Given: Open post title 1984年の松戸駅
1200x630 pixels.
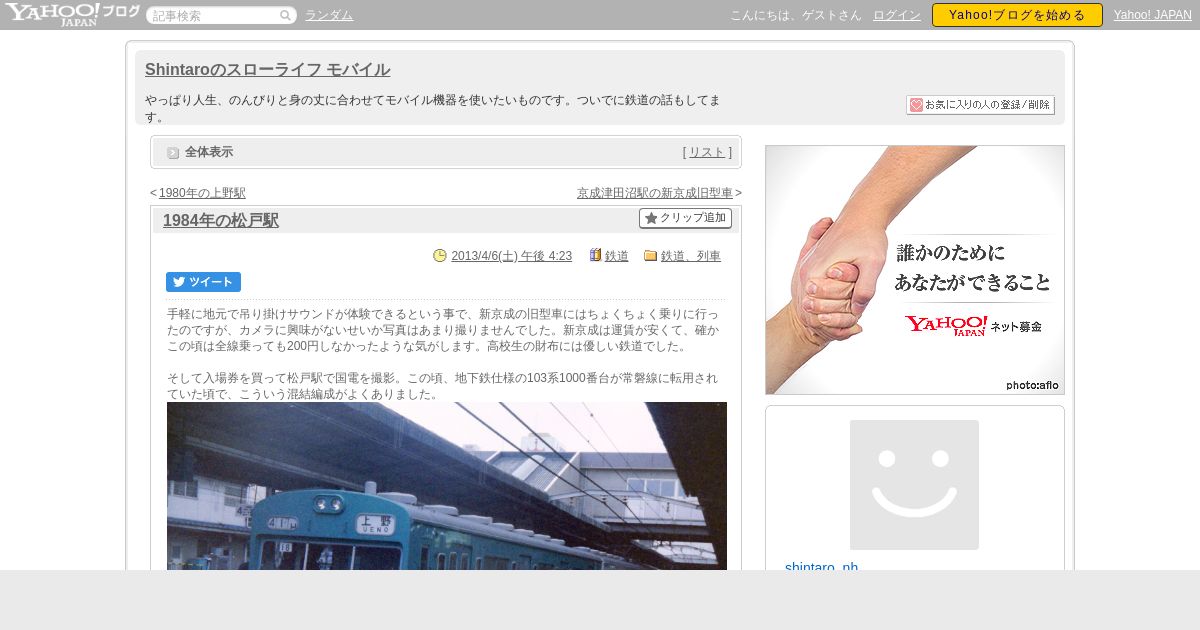Looking at the screenshot, I should 221,221.
